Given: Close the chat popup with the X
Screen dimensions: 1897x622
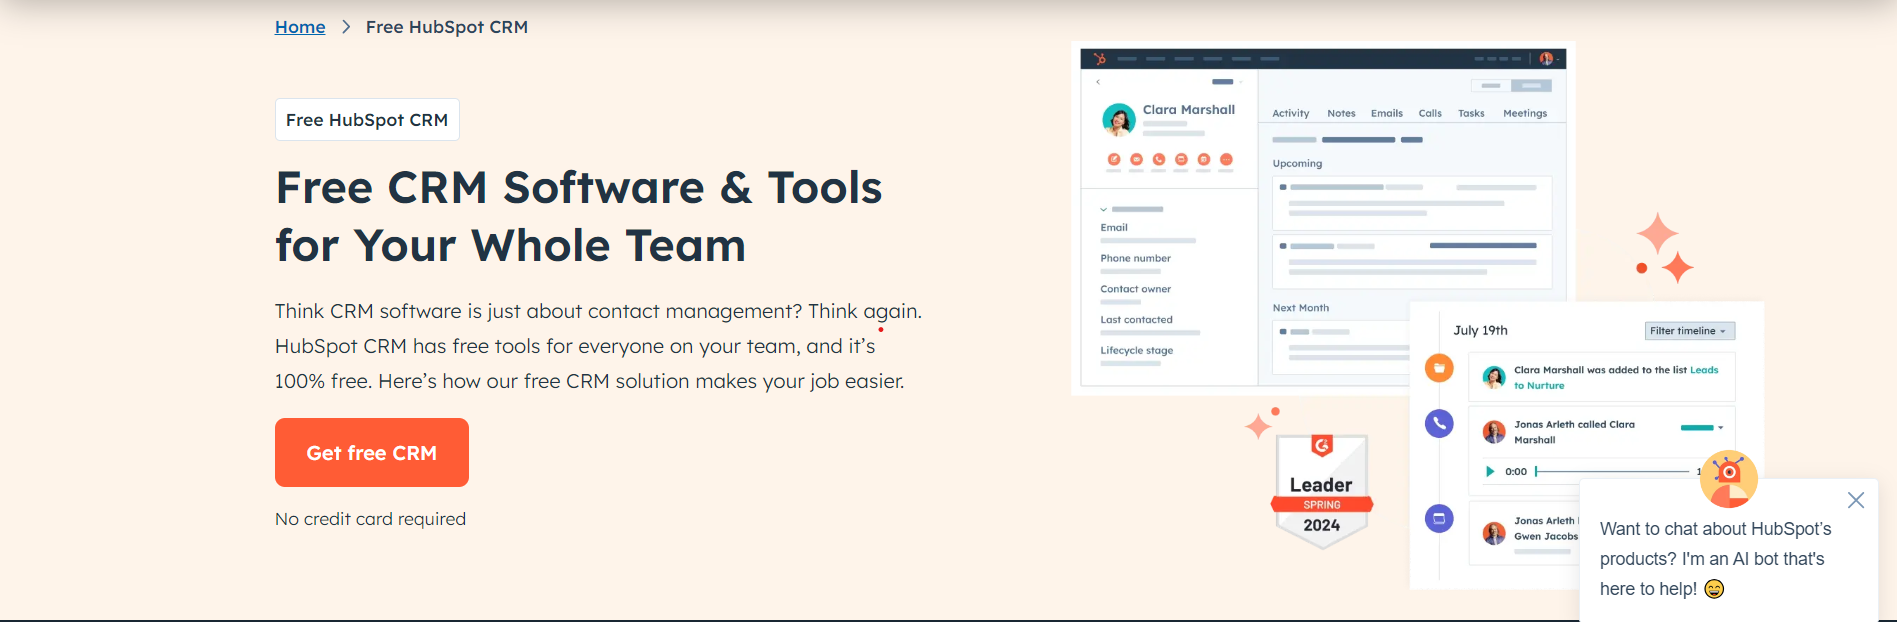Looking at the screenshot, I should 1856,500.
